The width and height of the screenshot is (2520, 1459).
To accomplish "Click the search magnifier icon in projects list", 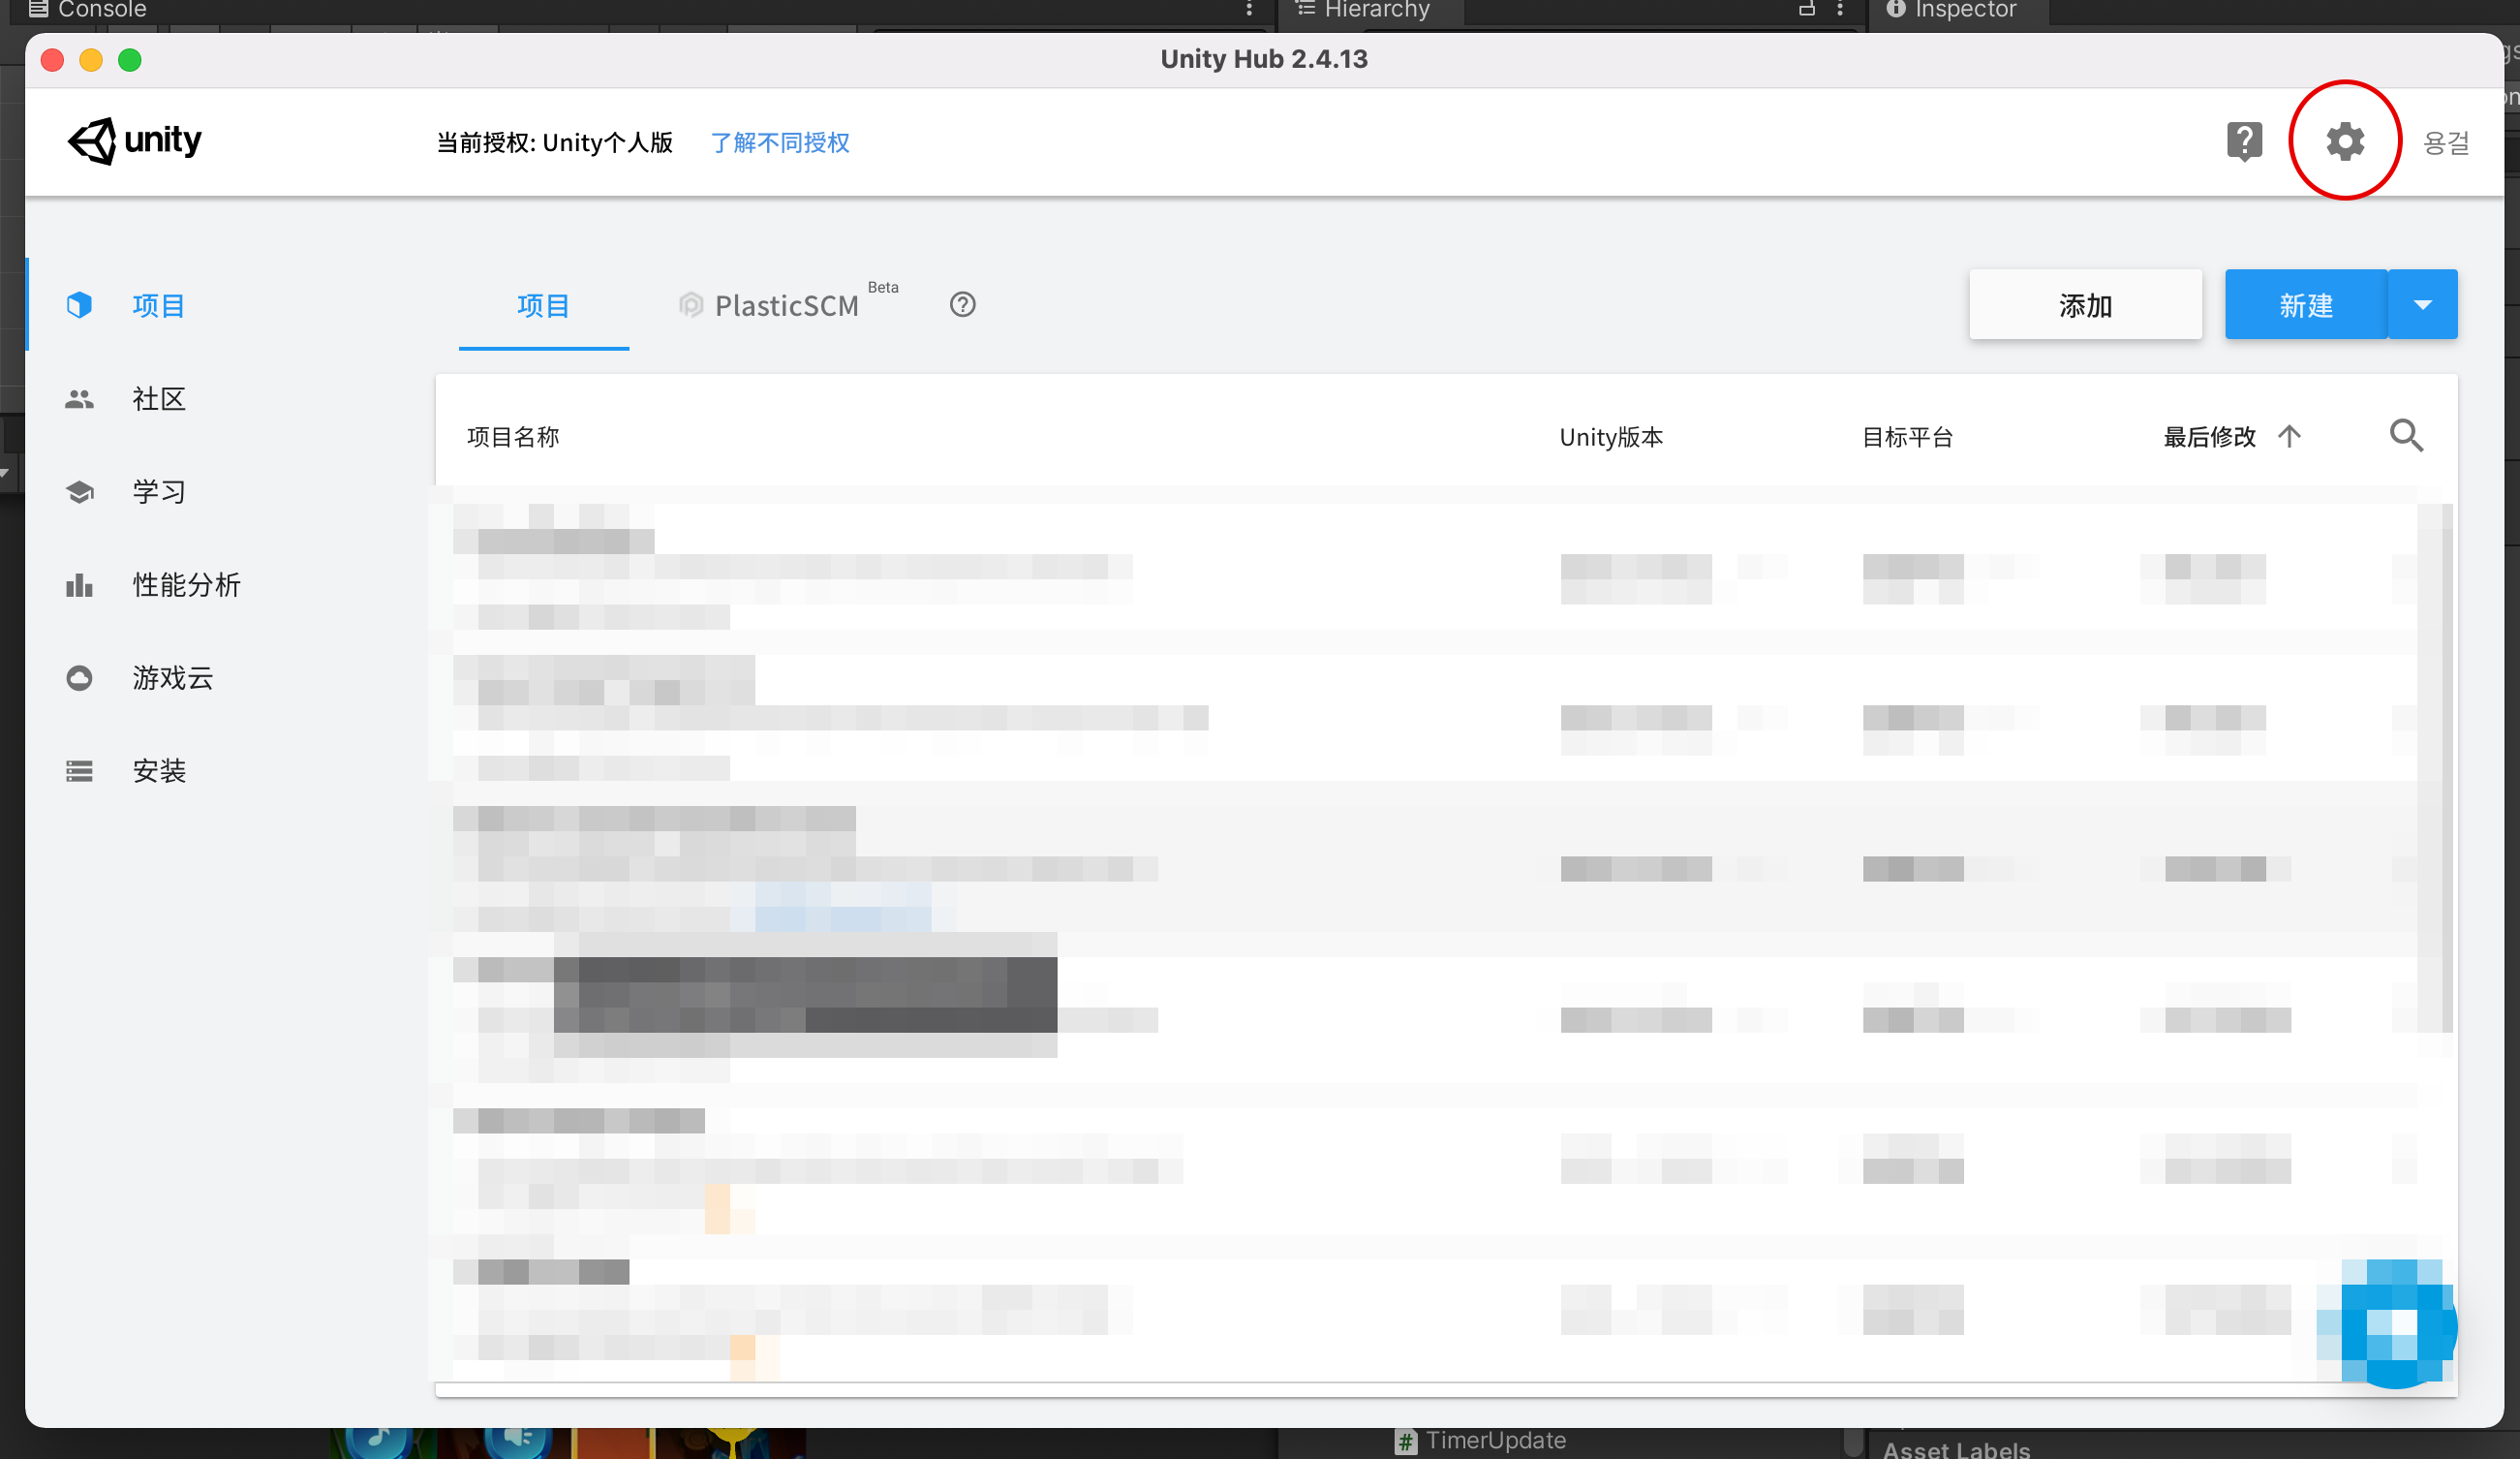I will (2406, 436).
